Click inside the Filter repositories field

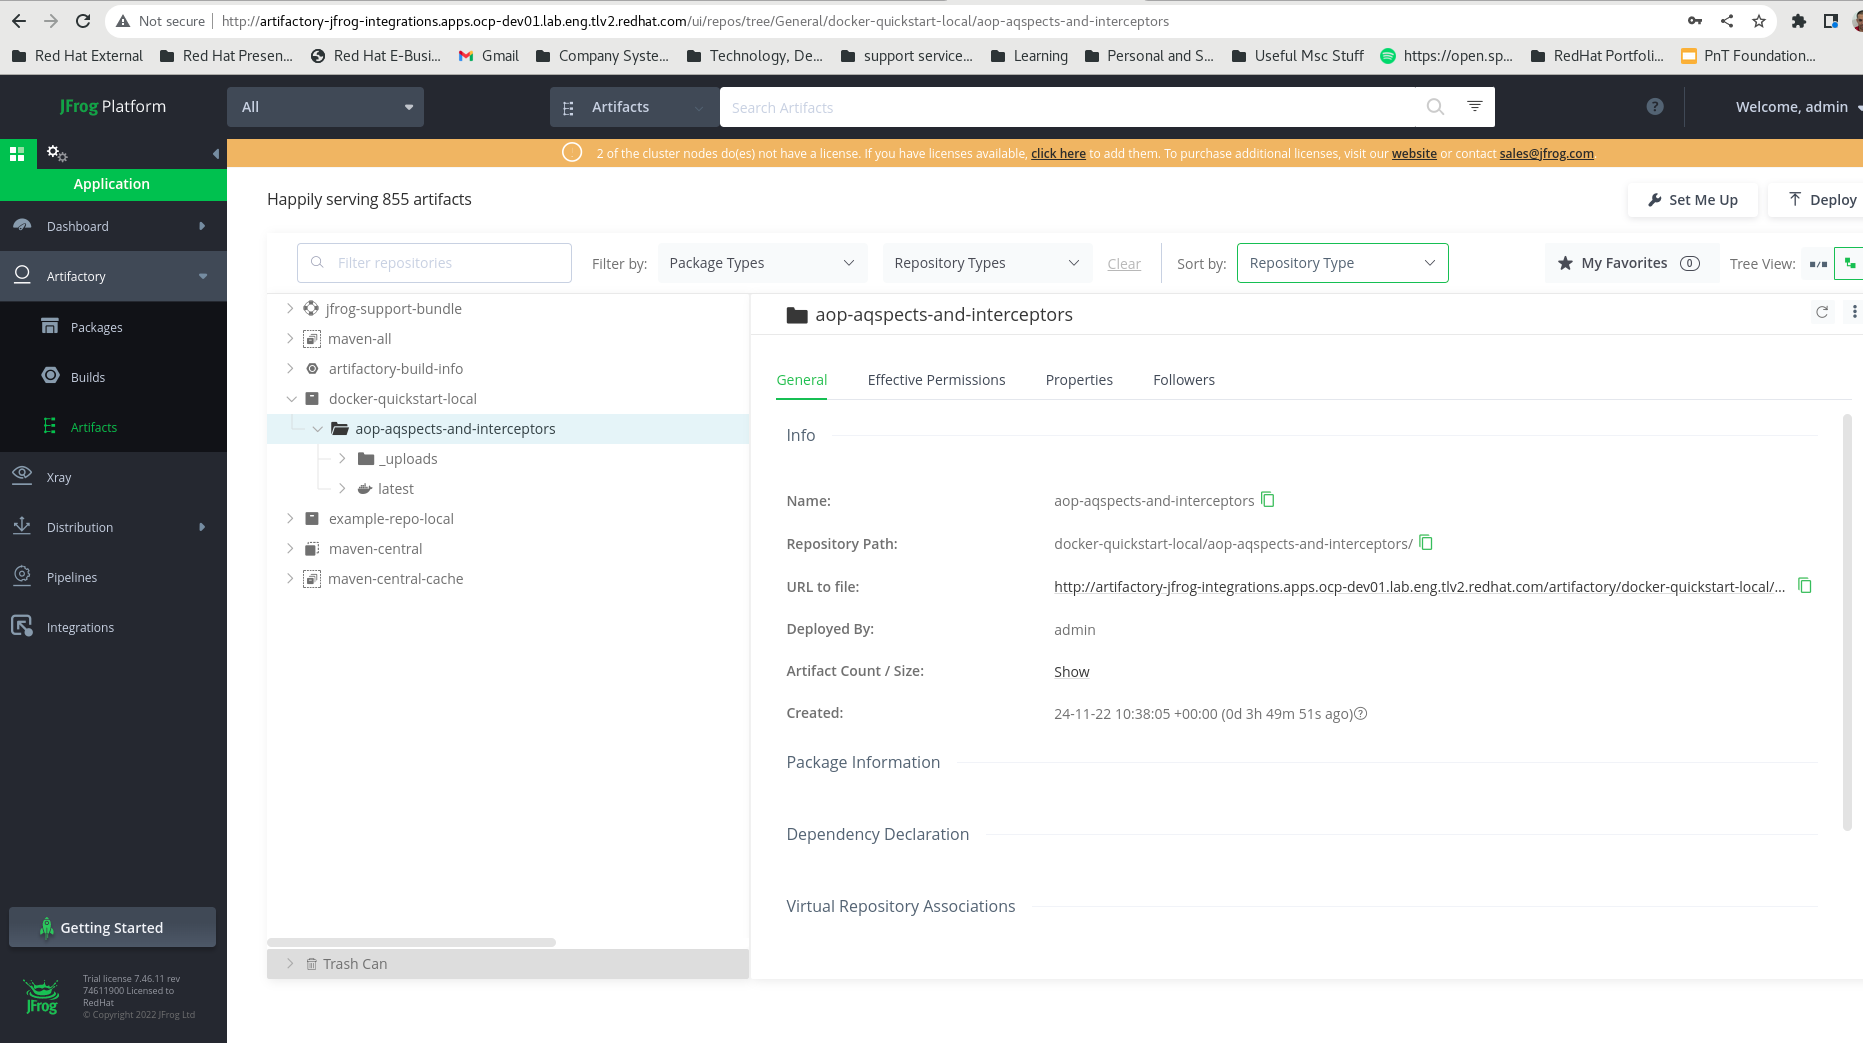coord(434,262)
